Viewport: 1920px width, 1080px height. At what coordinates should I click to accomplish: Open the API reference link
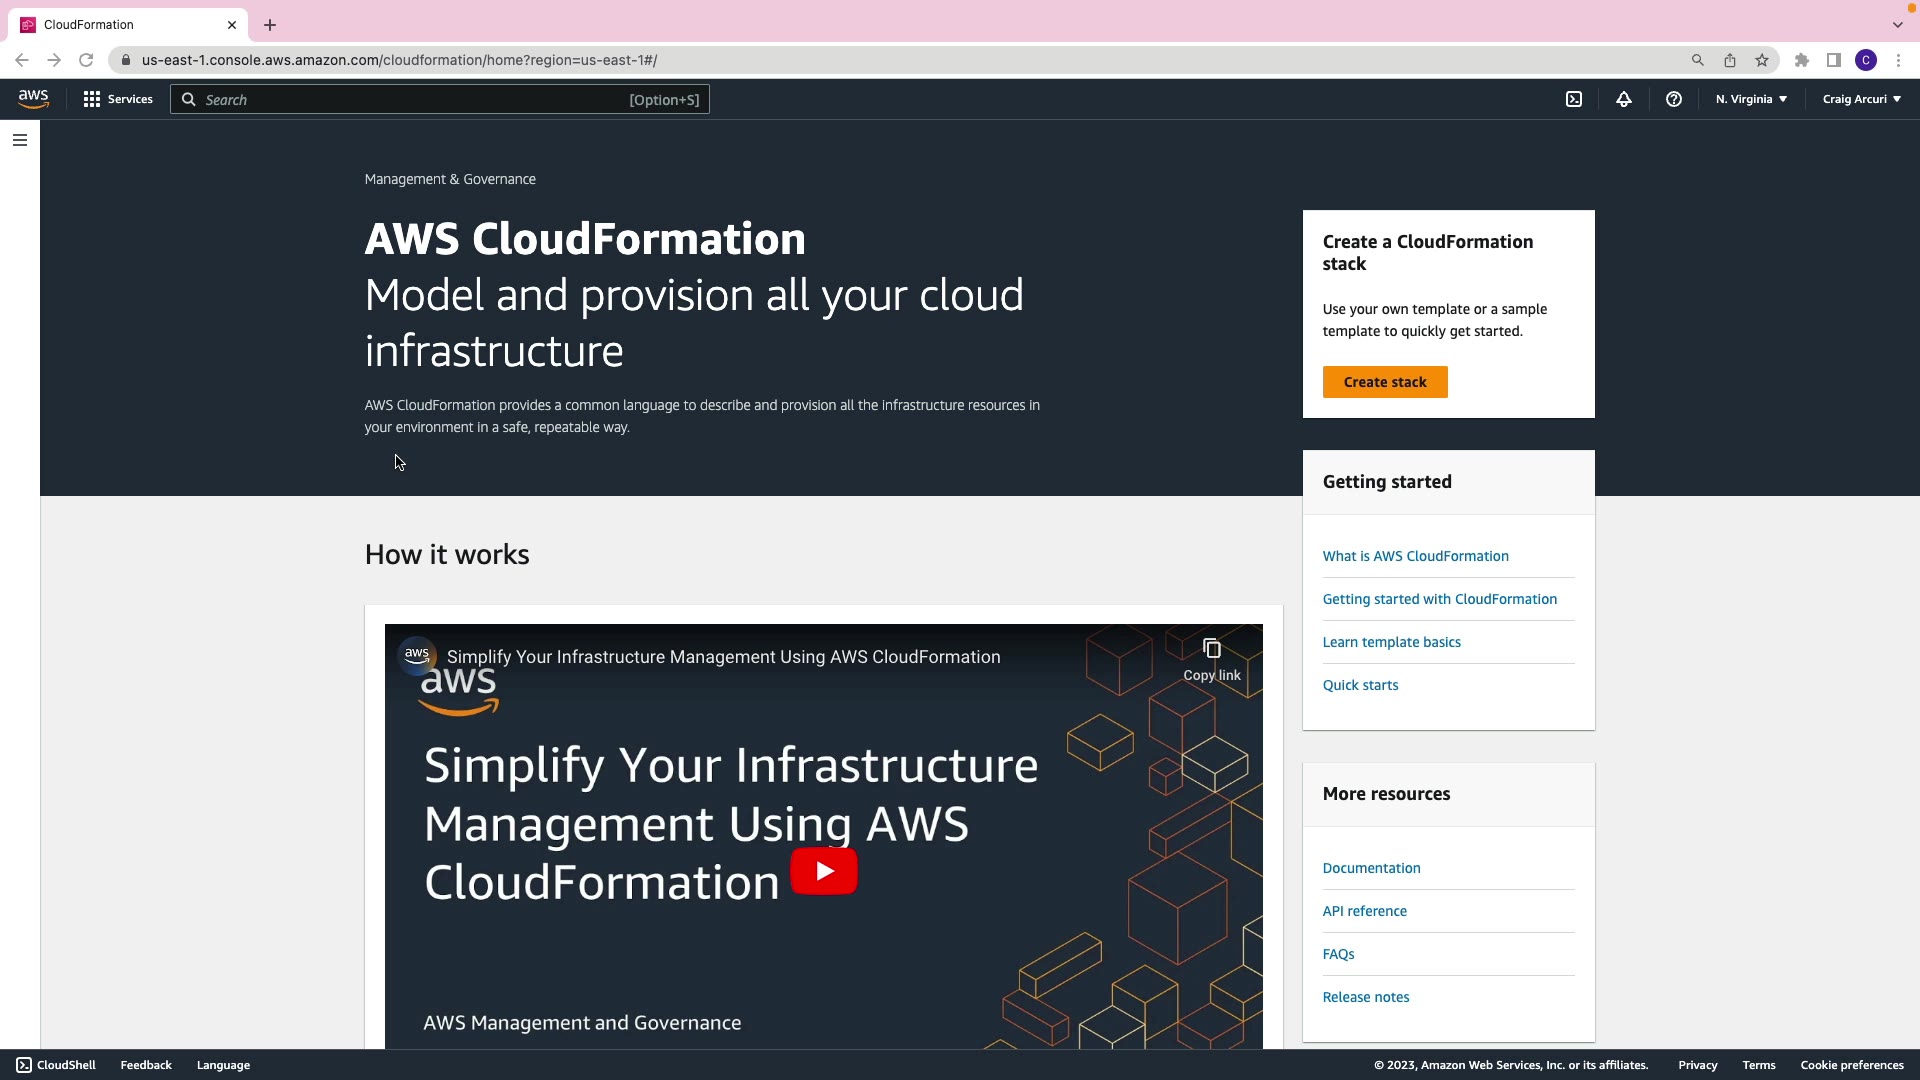1364,911
